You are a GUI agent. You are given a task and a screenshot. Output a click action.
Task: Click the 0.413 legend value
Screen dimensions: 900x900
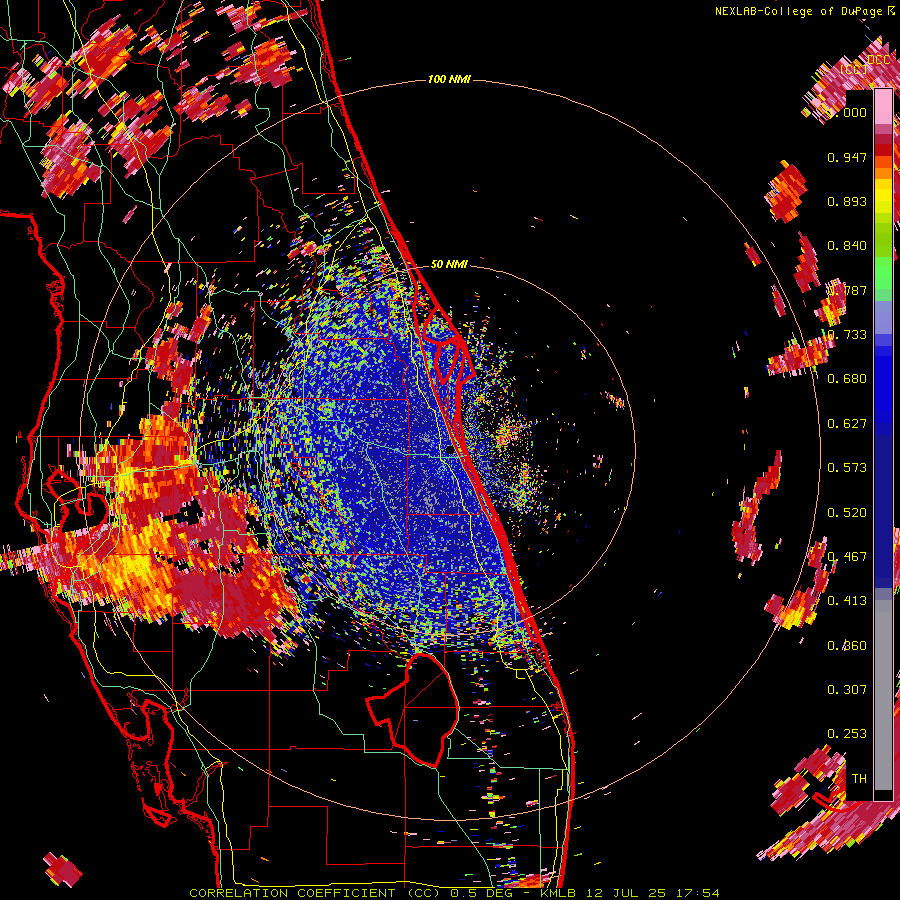pos(847,601)
